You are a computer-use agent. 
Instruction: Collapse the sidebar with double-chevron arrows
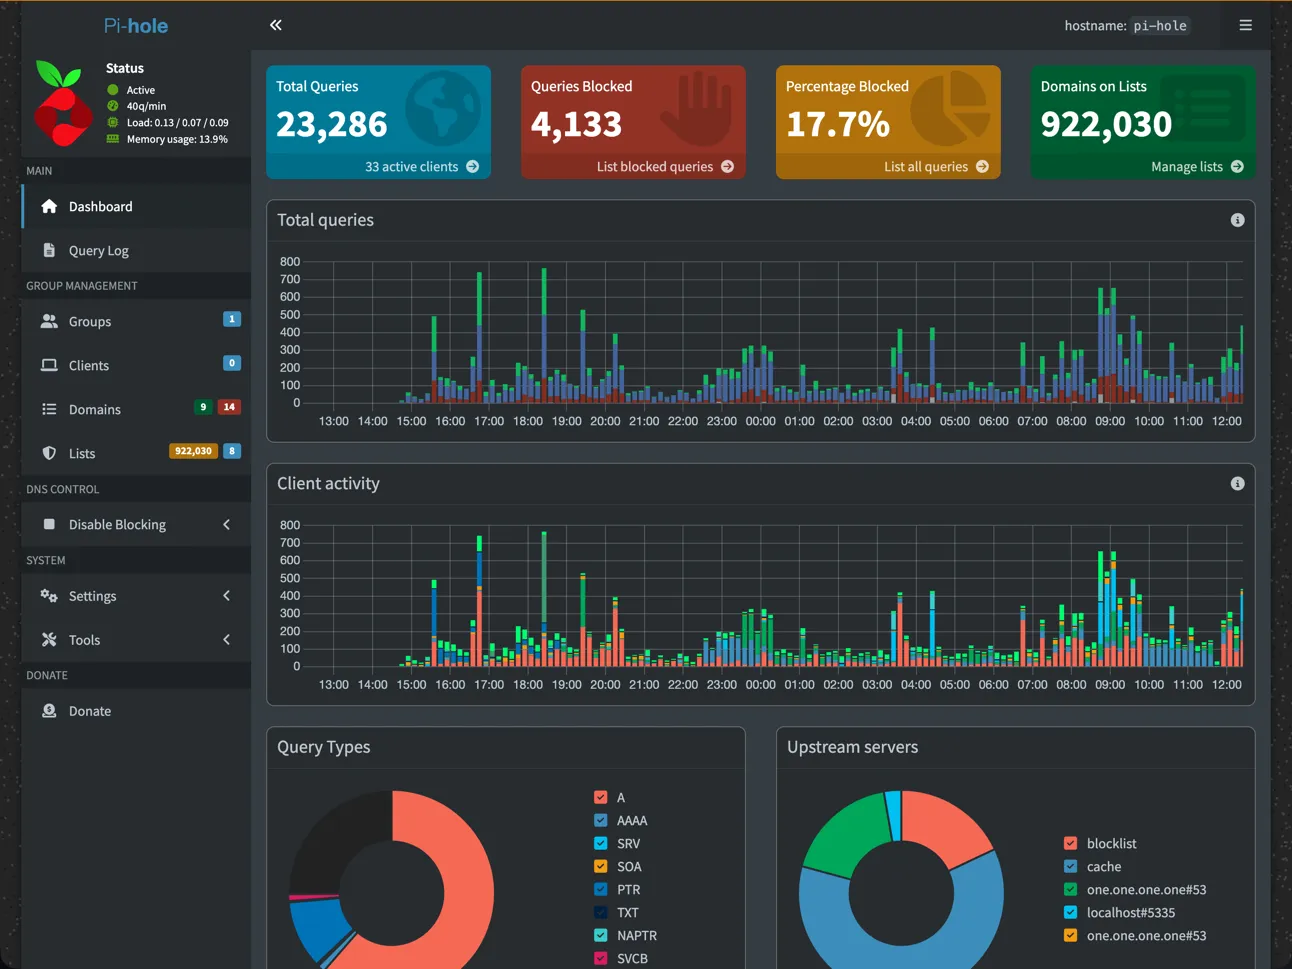[275, 25]
